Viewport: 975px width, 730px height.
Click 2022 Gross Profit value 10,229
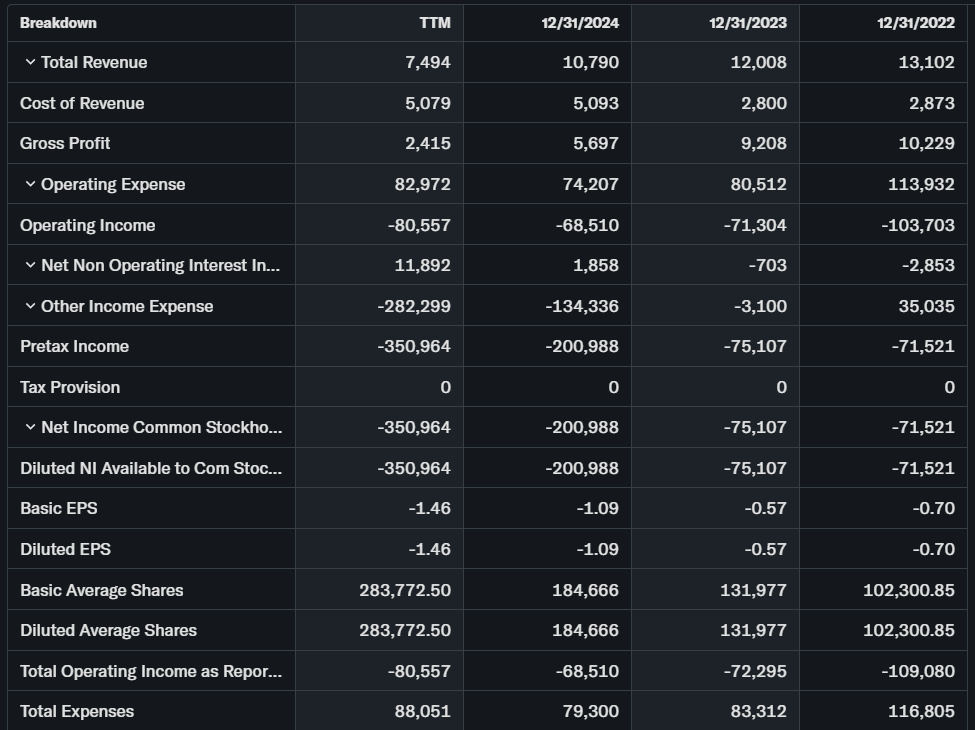click(x=926, y=144)
